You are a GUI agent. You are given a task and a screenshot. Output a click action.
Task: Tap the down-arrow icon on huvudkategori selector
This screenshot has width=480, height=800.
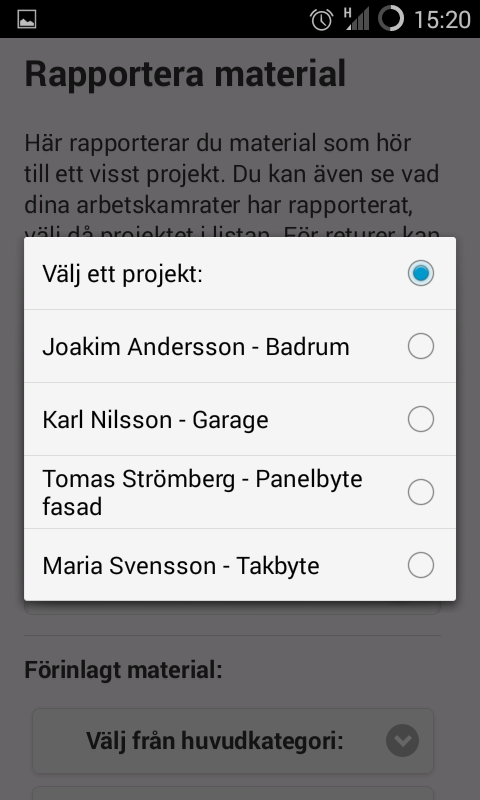(402, 740)
